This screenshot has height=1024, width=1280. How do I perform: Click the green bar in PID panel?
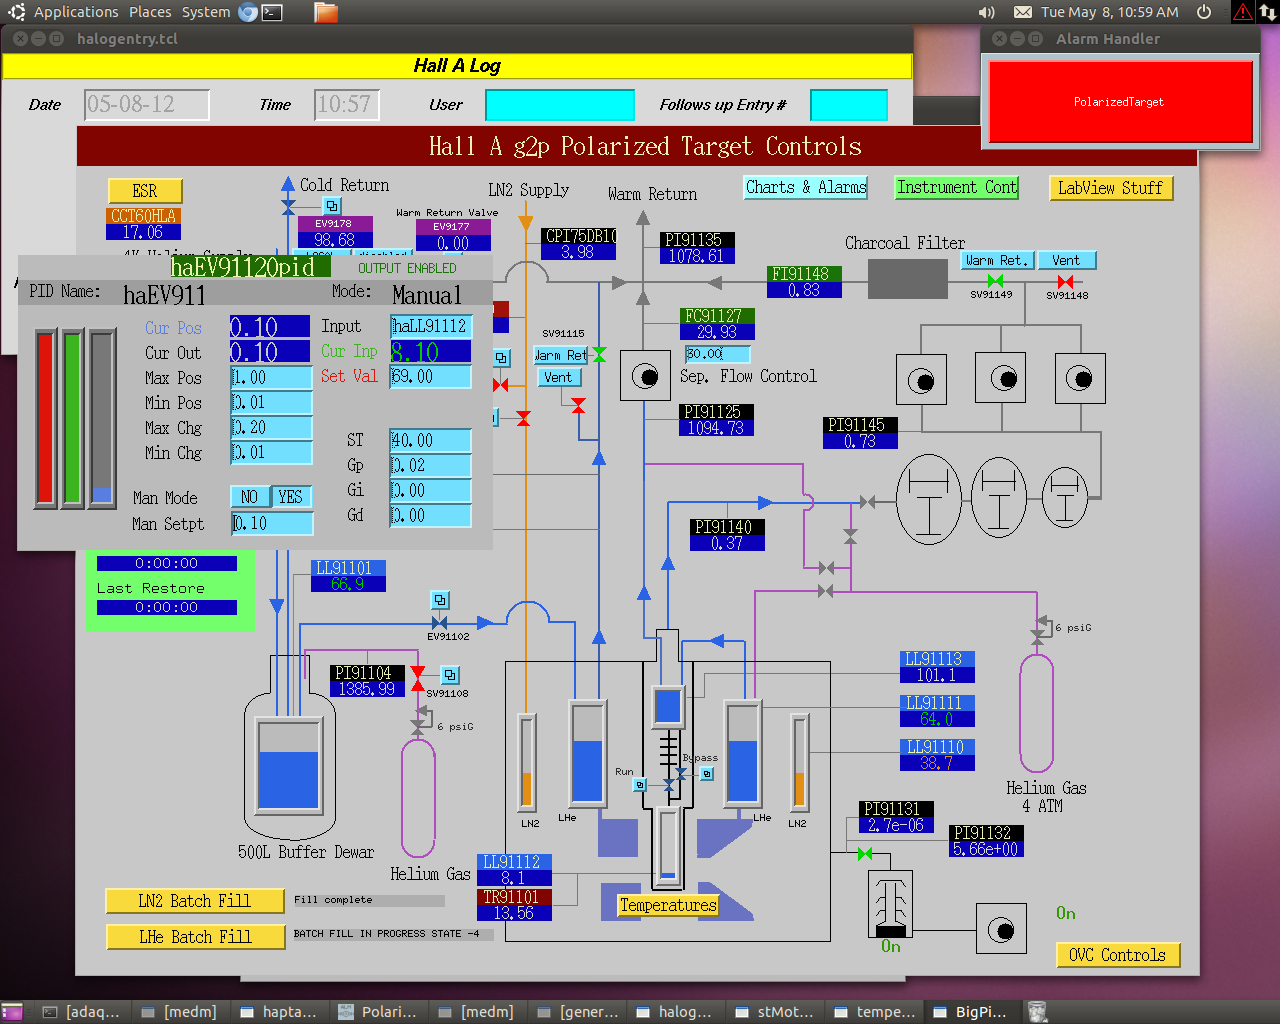(x=72, y=418)
